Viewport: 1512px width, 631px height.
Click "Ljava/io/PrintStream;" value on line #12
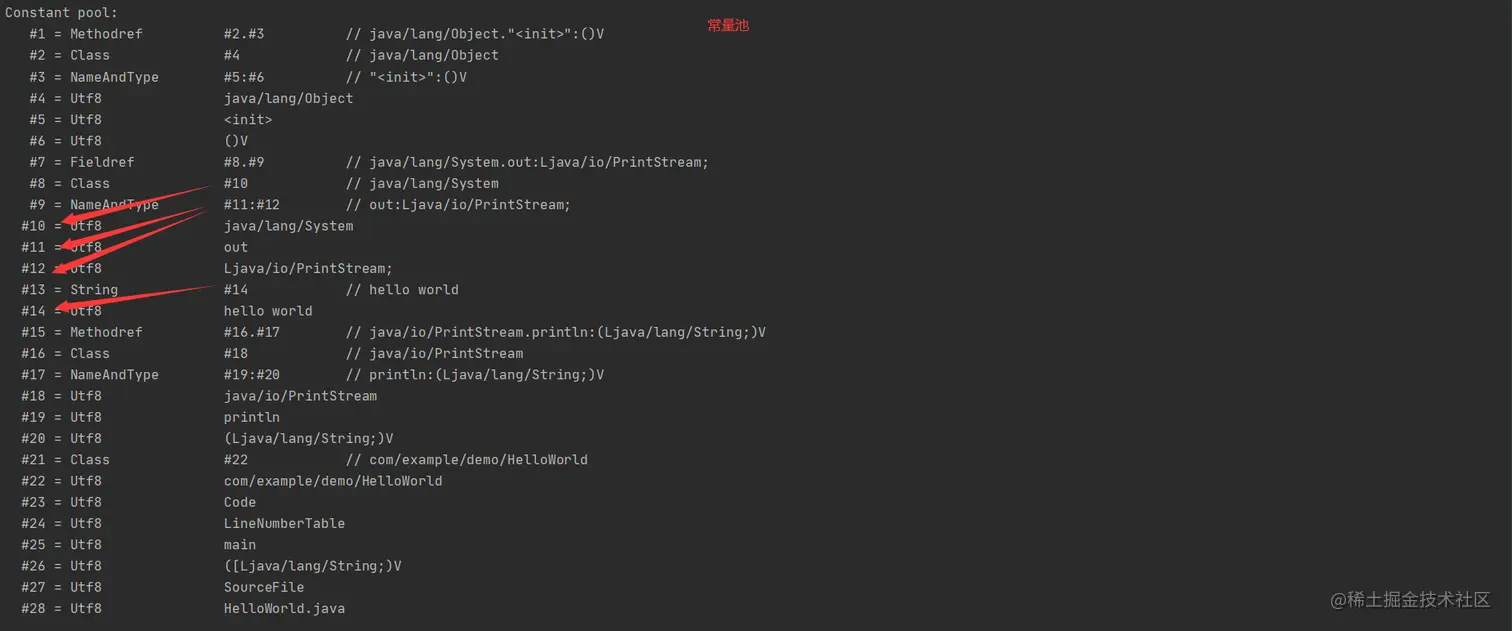point(308,268)
